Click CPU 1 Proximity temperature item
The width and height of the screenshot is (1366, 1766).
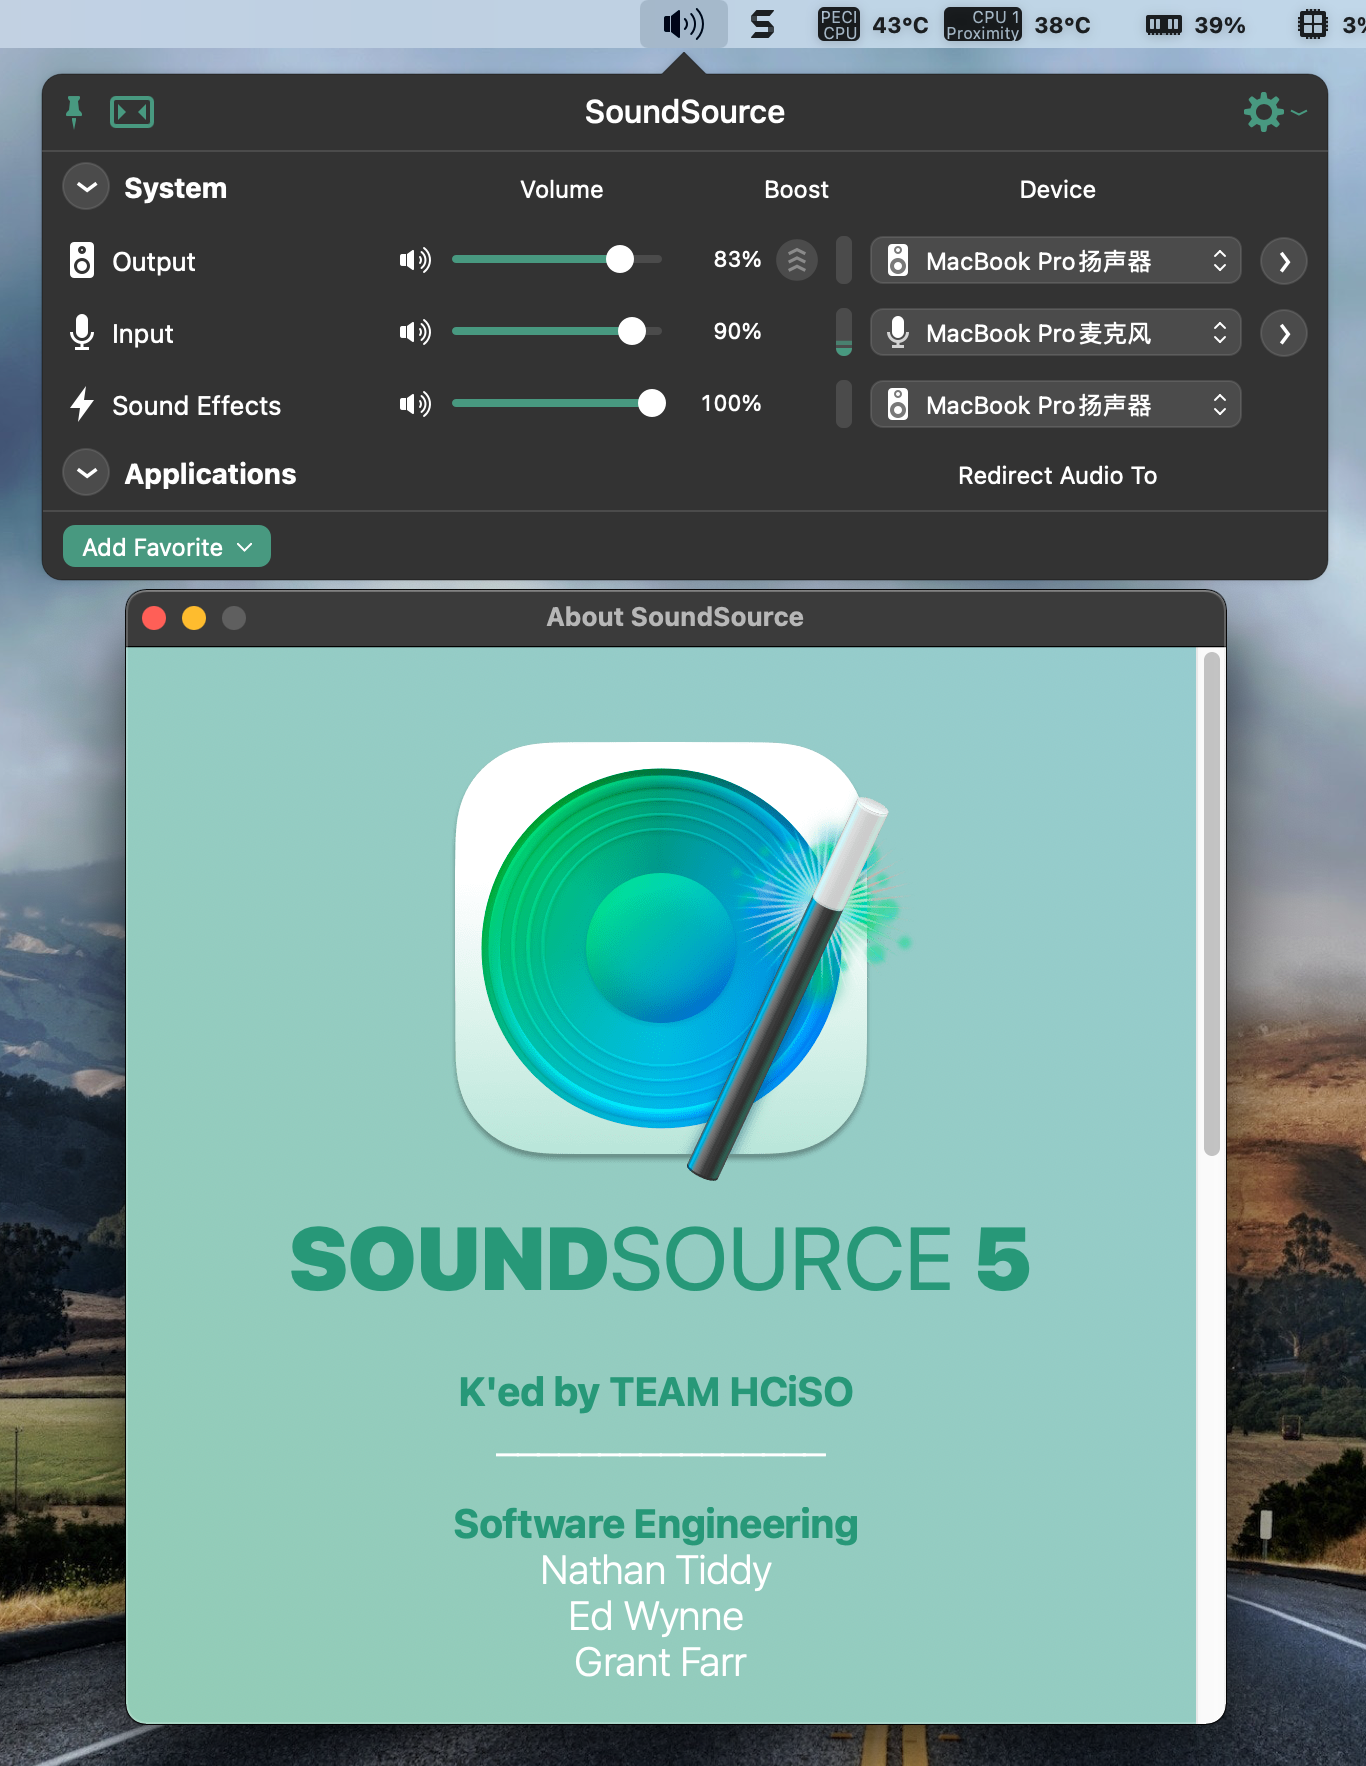click(x=1017, y=24)
